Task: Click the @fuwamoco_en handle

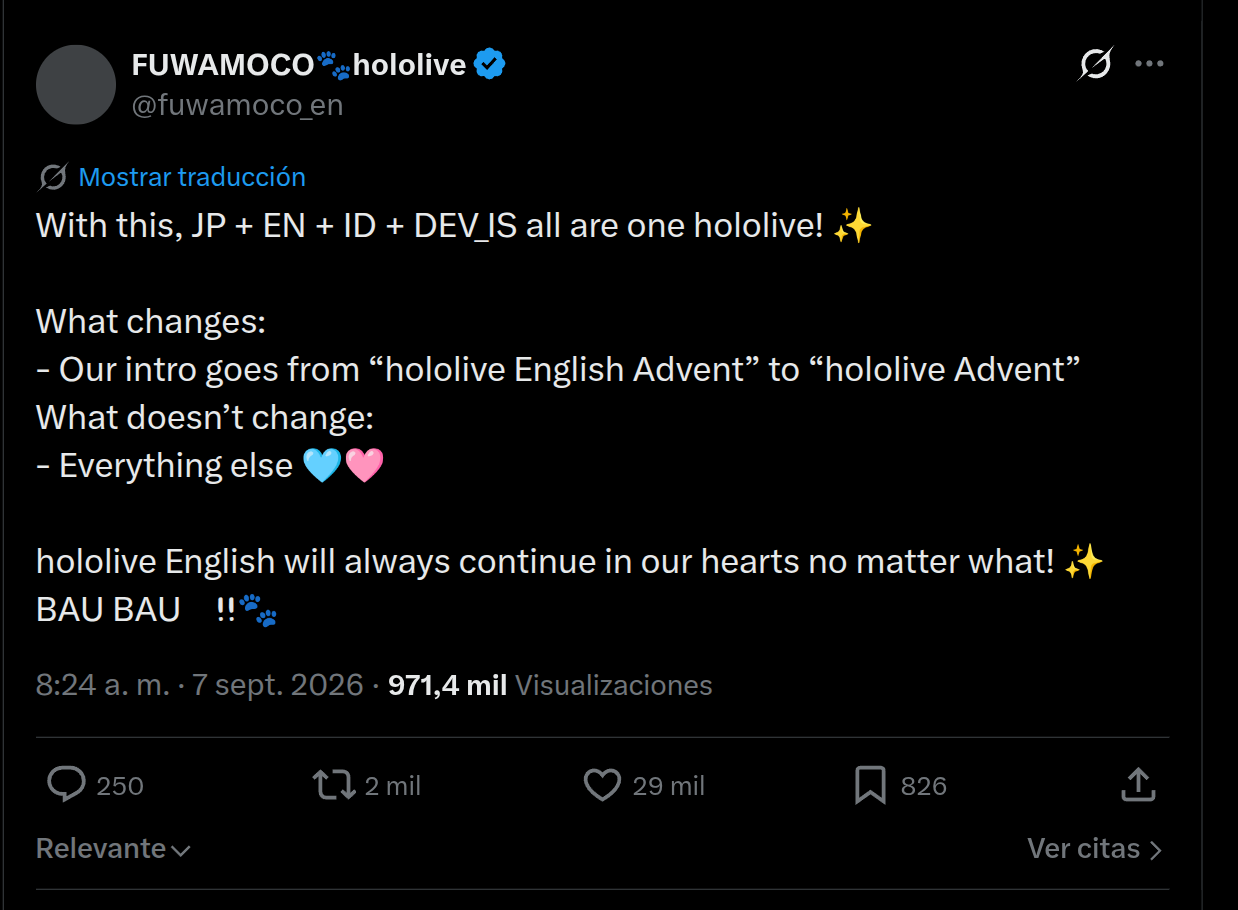Action: (x=237, y=105)
